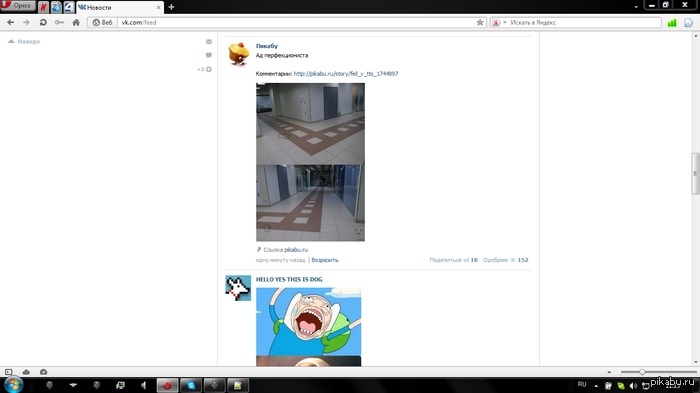The height and width of the screenshot is (393, 700).
Task: Click Поделиться share button with 18
Action: [x=453, y=260]
